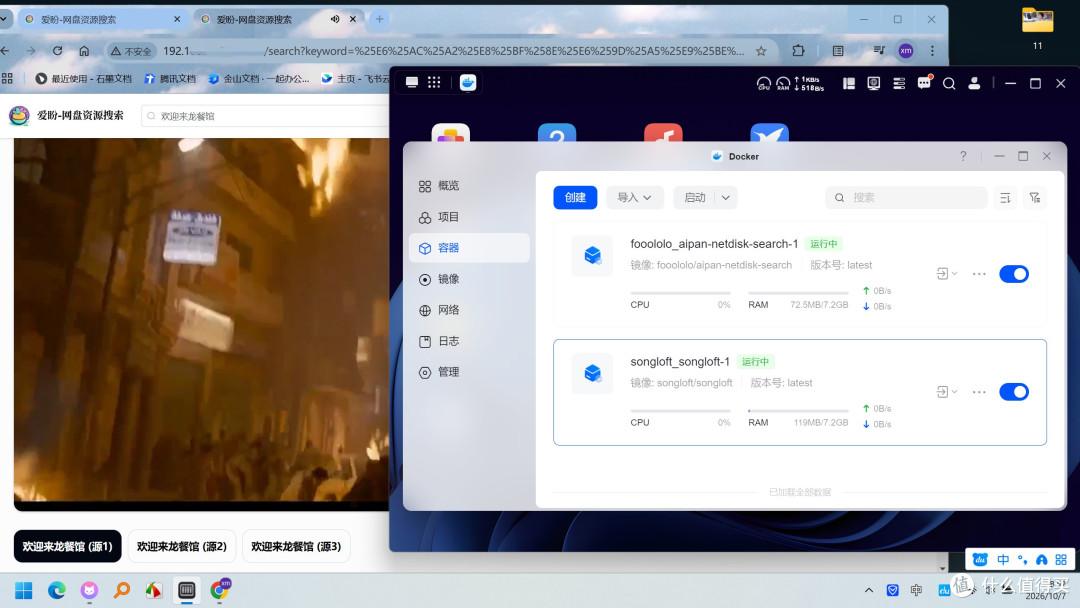This screenshot has height=608, width=1080.
Task: Switch to first Chrome tab 爱盼-网盘资源搜索
Action: click(x=103, y=19)
